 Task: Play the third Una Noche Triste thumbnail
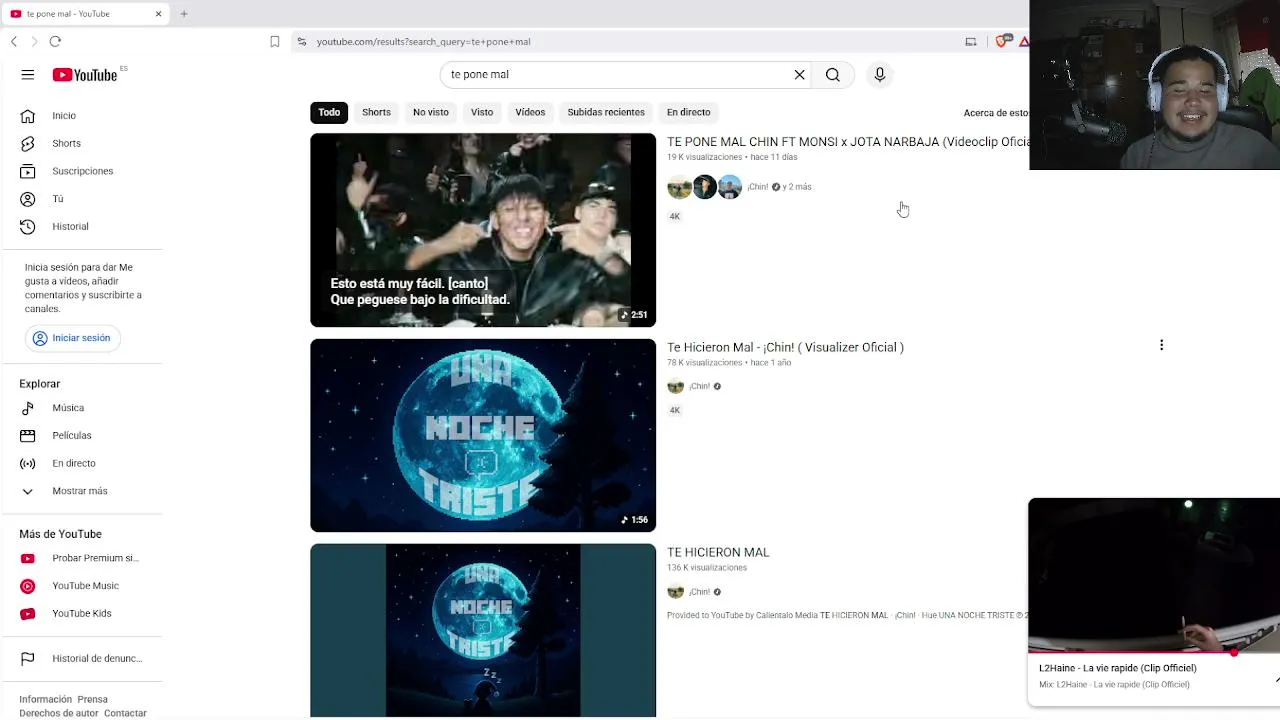pyautogui.click(x=483, y=630)
